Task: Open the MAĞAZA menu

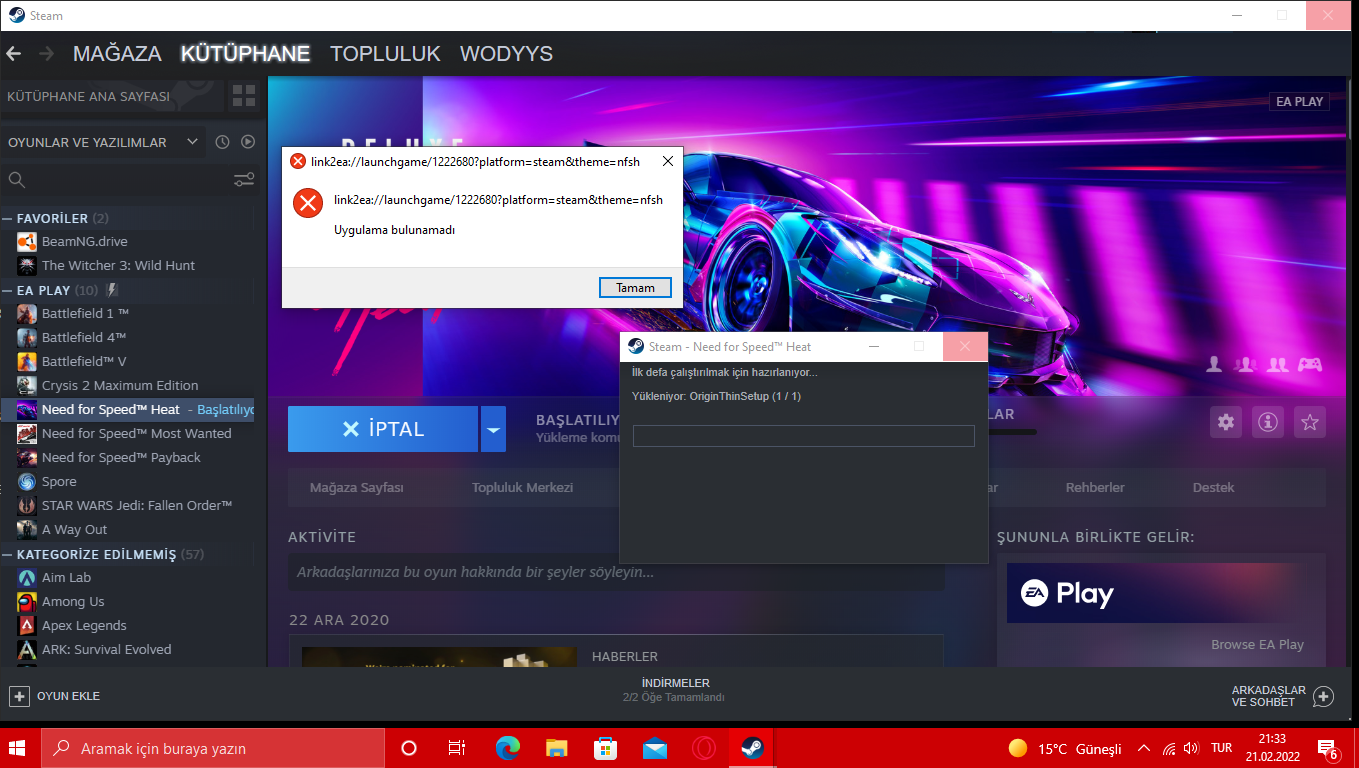Action: point(117,54)
